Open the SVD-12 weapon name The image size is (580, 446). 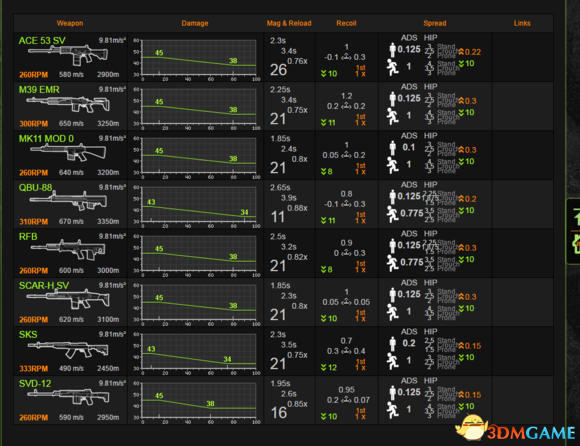pyautogui.click(x=35, y=384)
